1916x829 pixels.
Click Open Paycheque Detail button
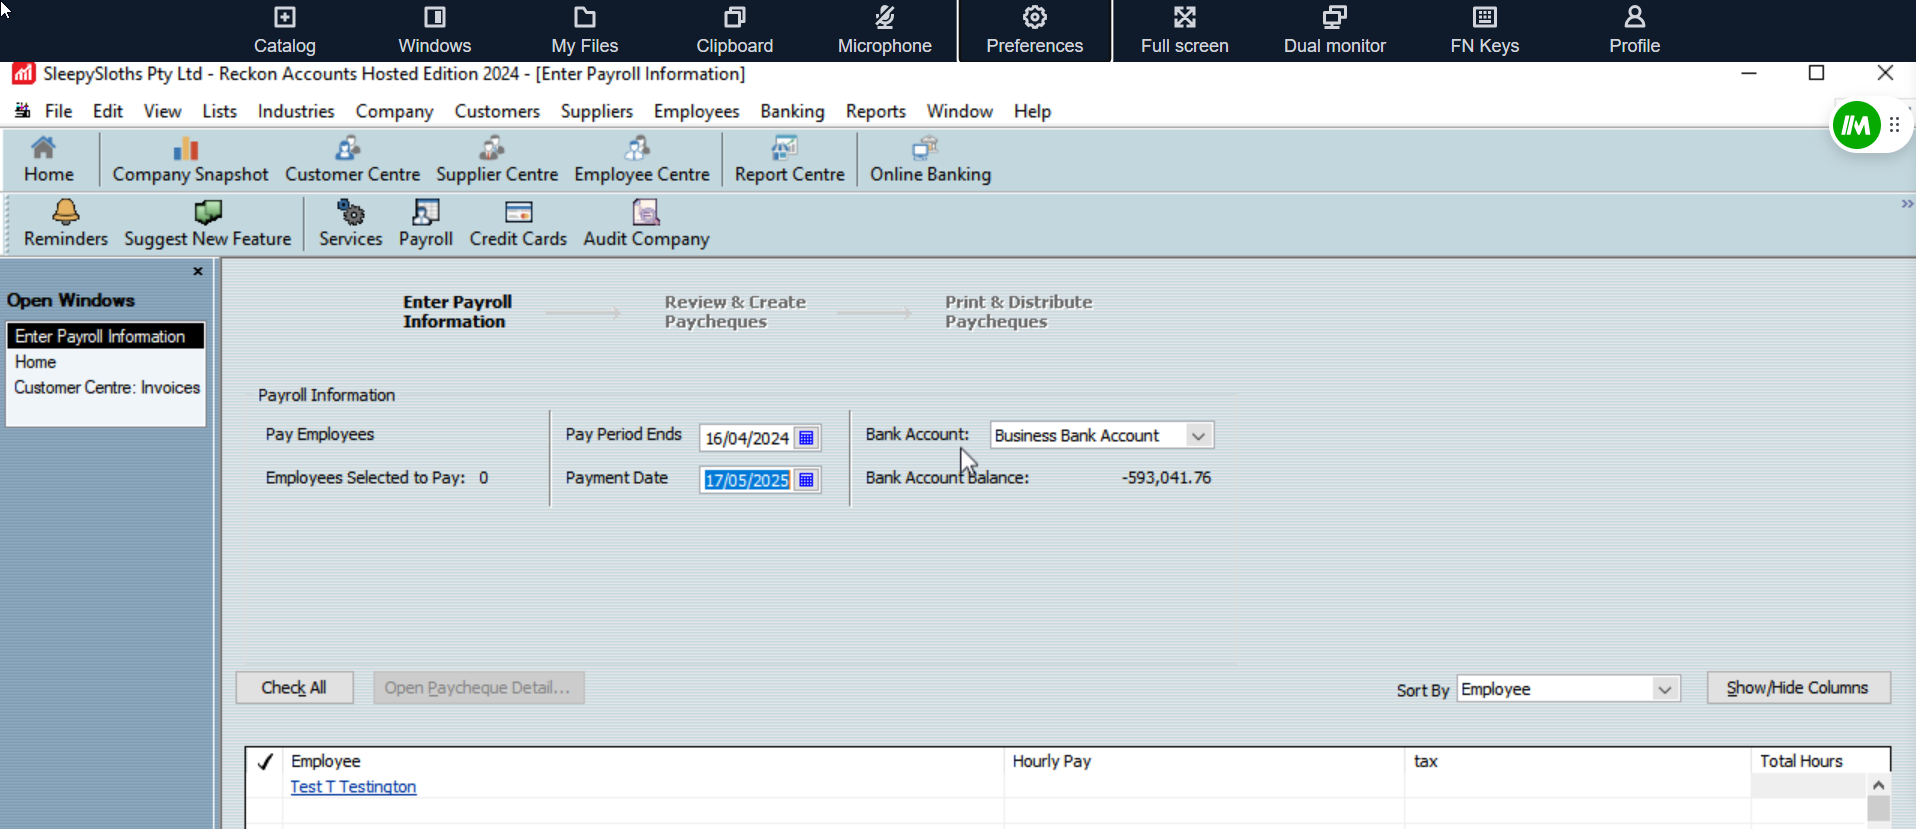(x=478, y=688)
